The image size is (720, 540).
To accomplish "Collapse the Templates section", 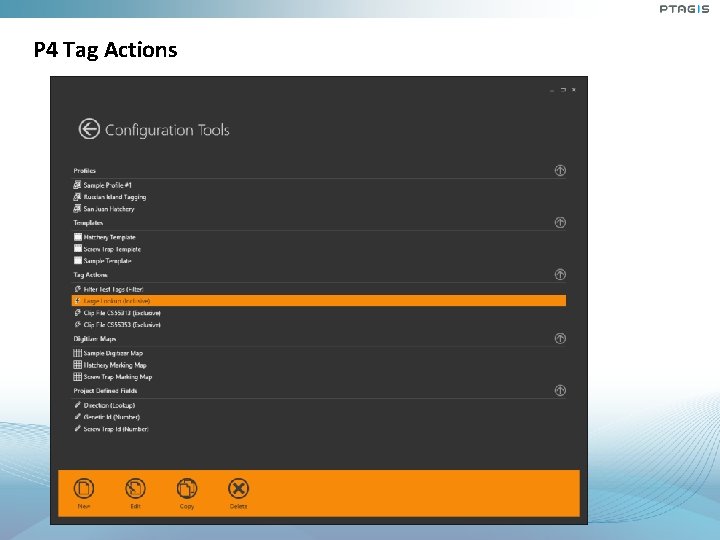I will [560, 223].
